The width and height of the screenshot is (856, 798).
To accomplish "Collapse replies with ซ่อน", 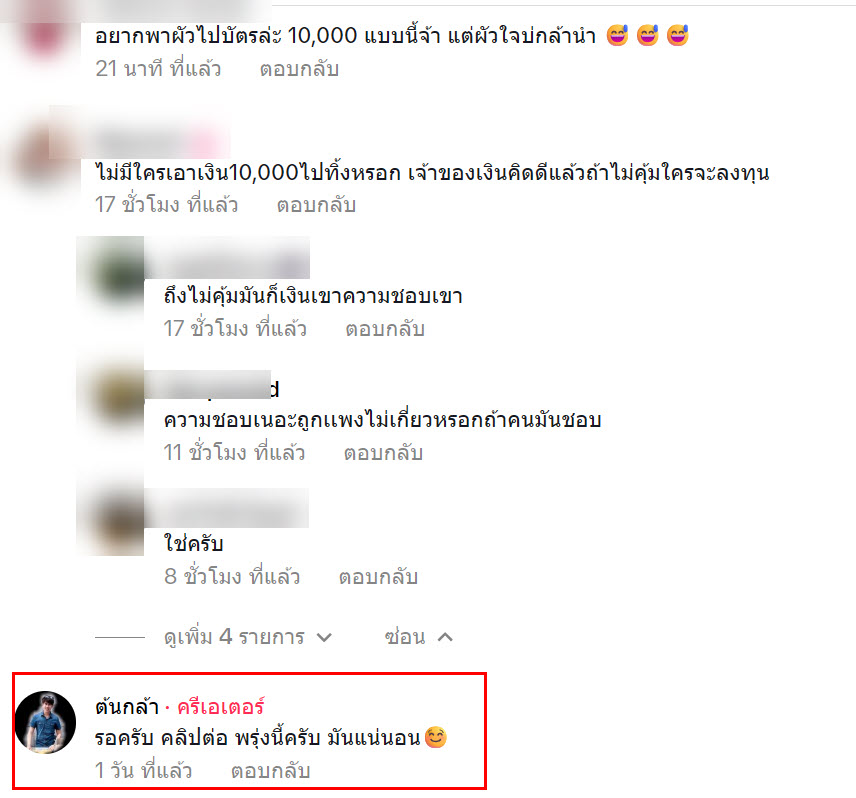I will [x=405, y=637].
